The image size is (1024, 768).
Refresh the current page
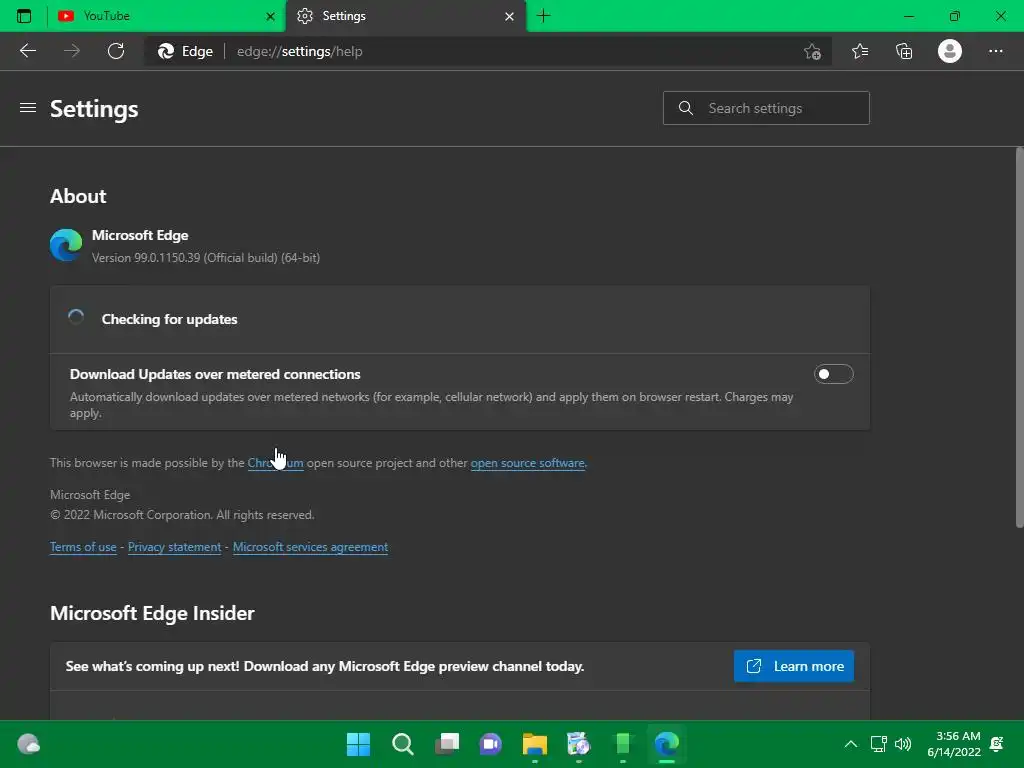(x=116, y=51)
